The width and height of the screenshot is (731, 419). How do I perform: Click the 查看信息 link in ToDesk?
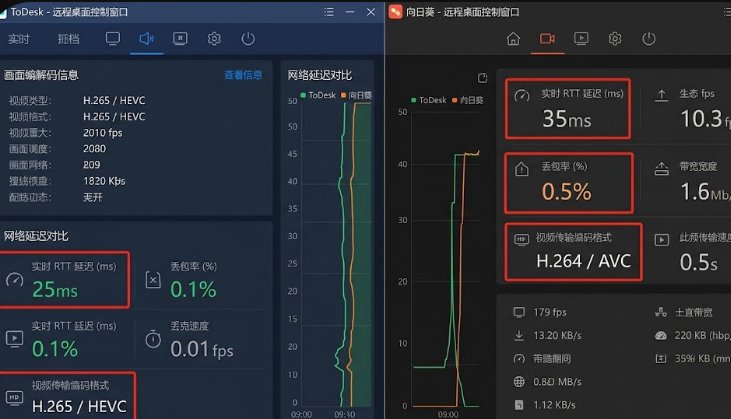click(243, 75)
